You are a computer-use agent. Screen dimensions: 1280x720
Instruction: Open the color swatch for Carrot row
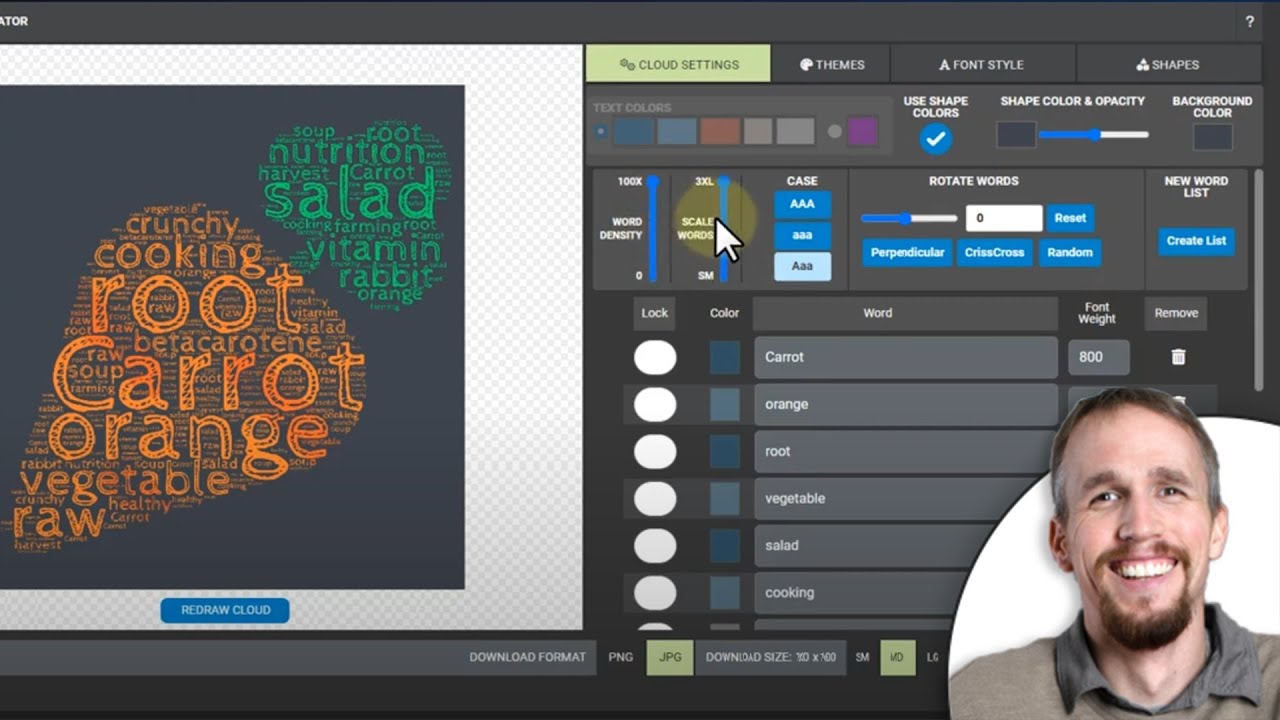click(x=725, y=357)
